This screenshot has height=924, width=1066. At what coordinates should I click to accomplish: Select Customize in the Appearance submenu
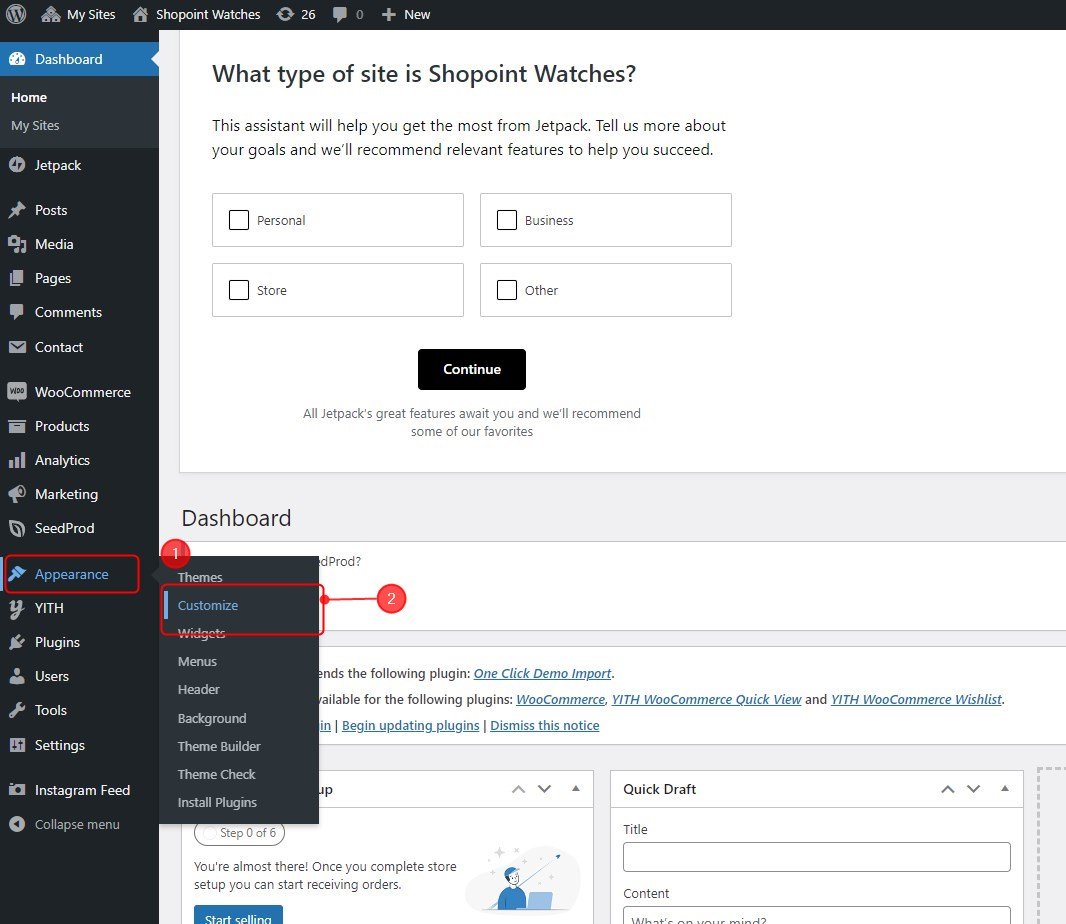tap(208, 605)
